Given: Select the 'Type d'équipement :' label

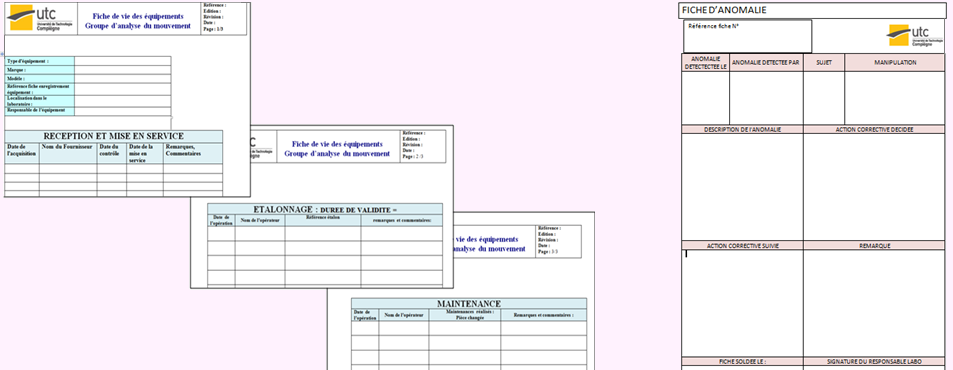Looking at the screenshot, I should 40,61.
